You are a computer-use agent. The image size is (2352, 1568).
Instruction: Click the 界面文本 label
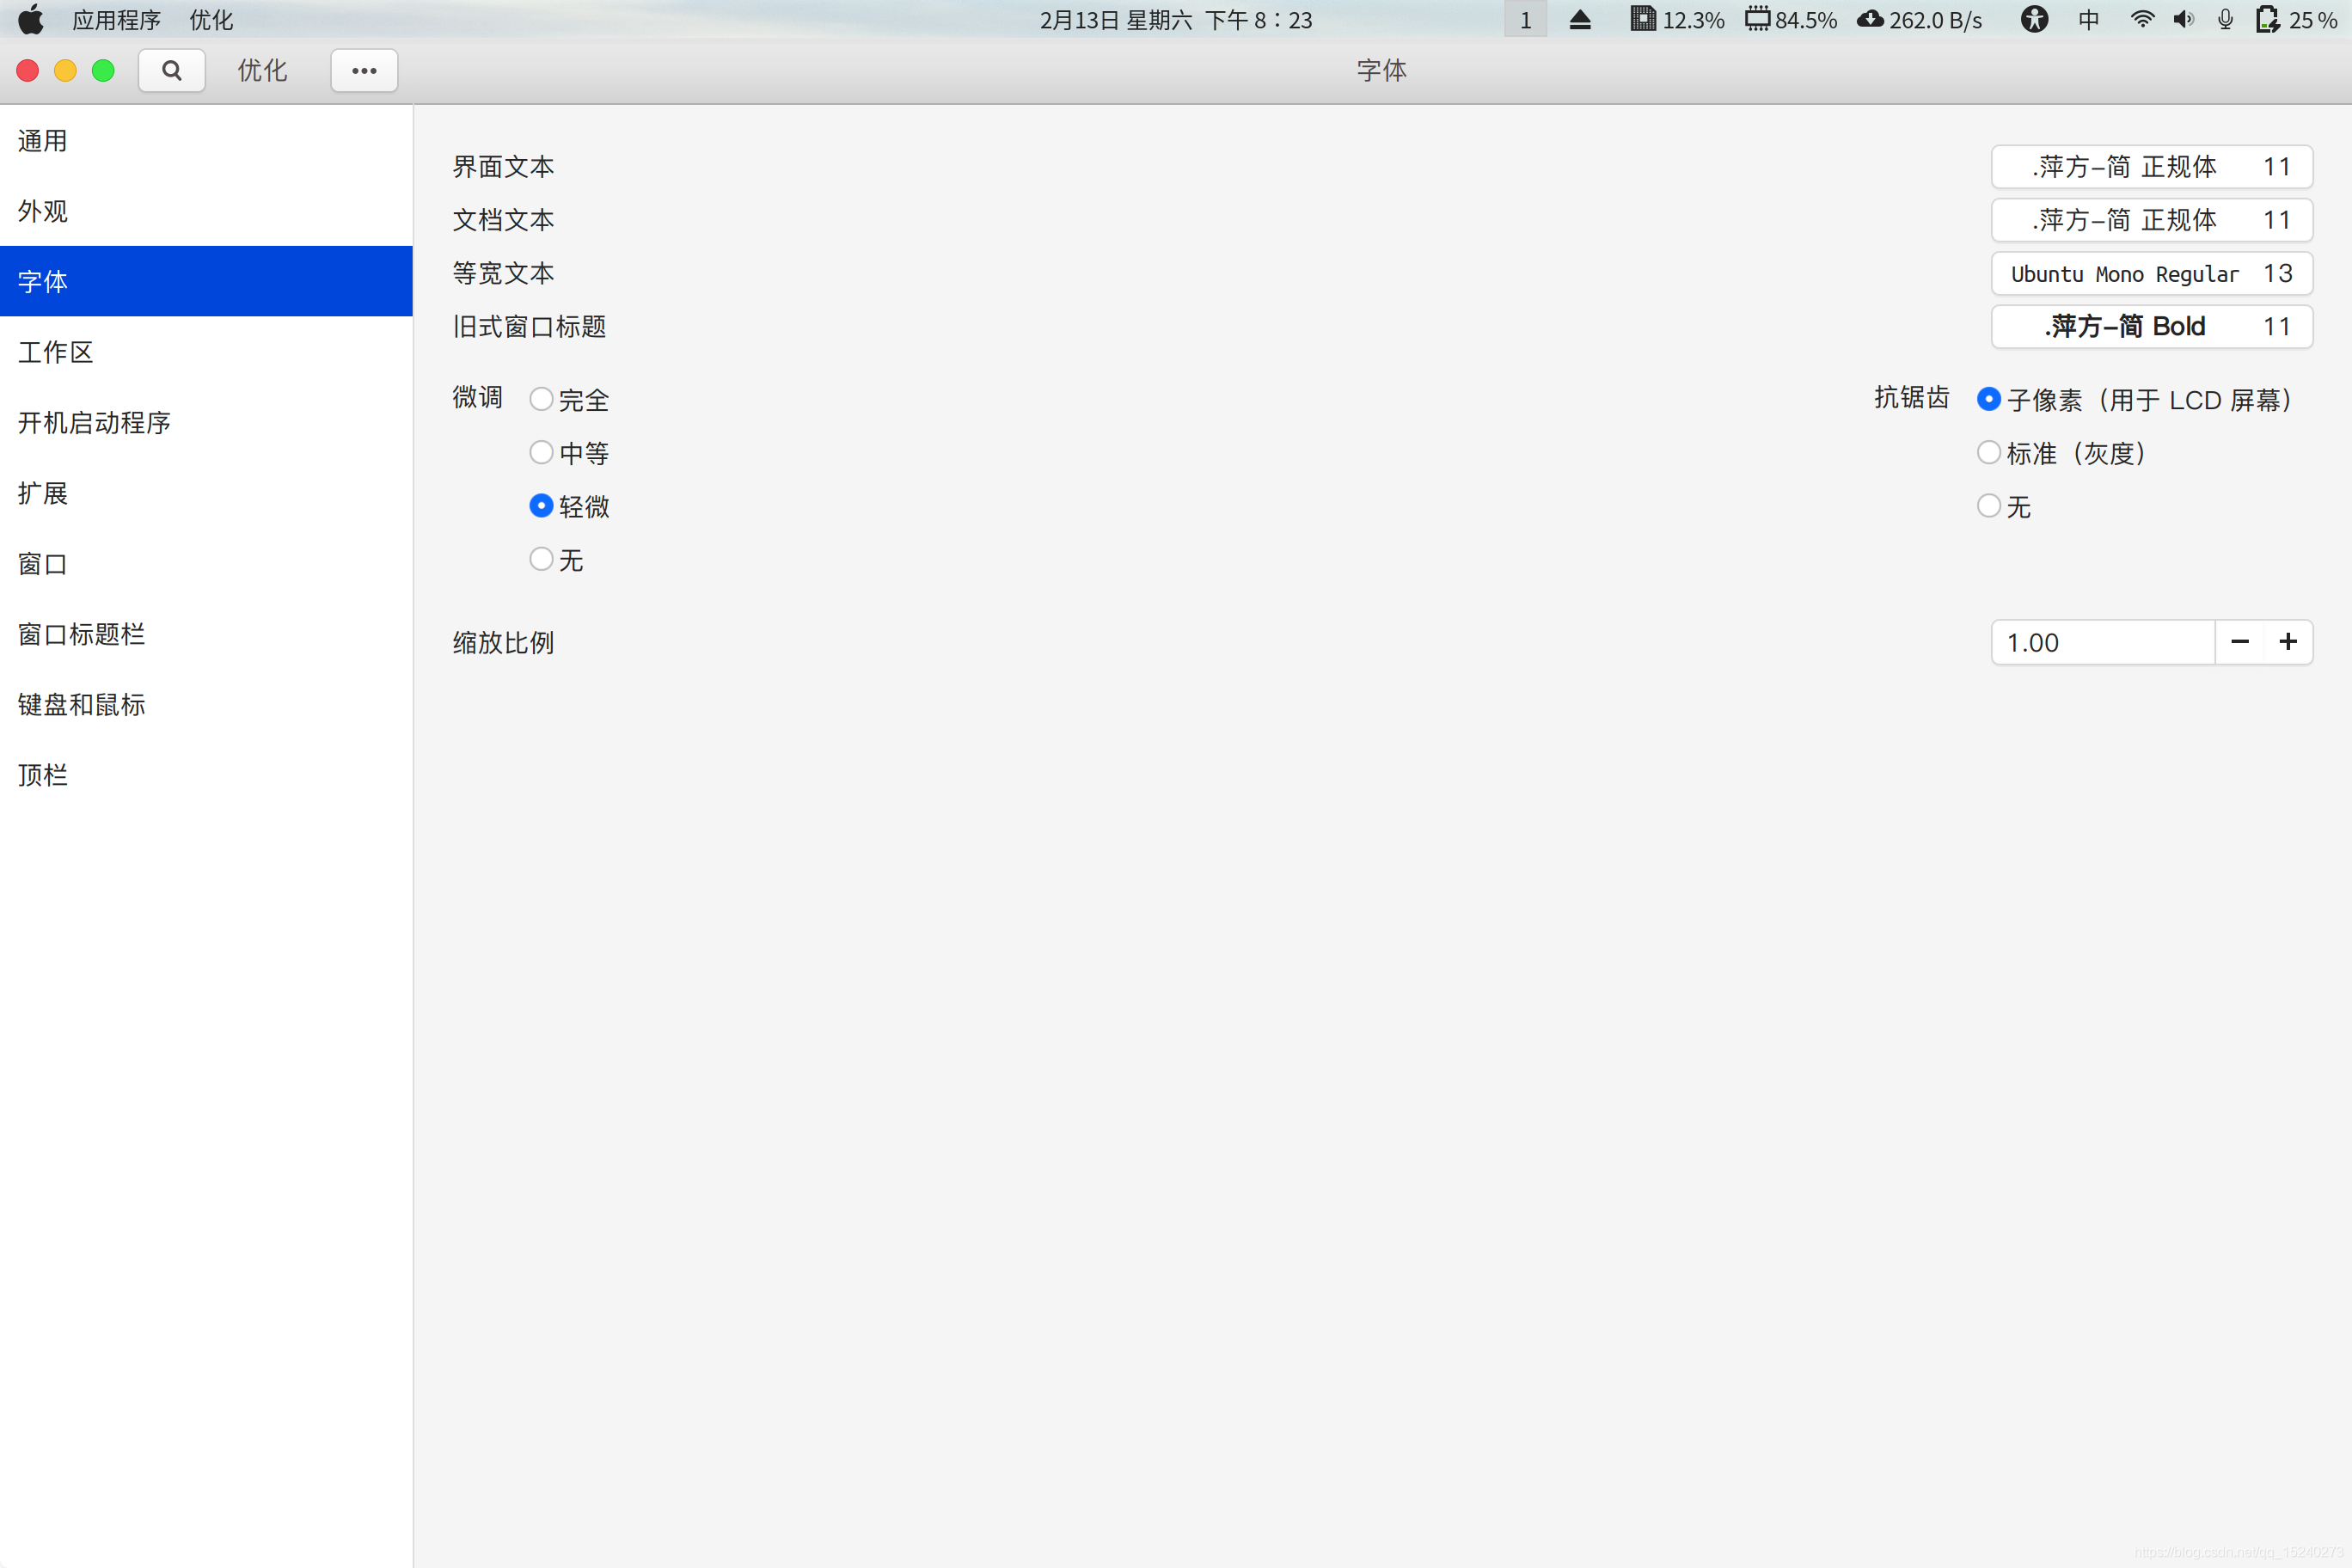(x=503, y=166)
